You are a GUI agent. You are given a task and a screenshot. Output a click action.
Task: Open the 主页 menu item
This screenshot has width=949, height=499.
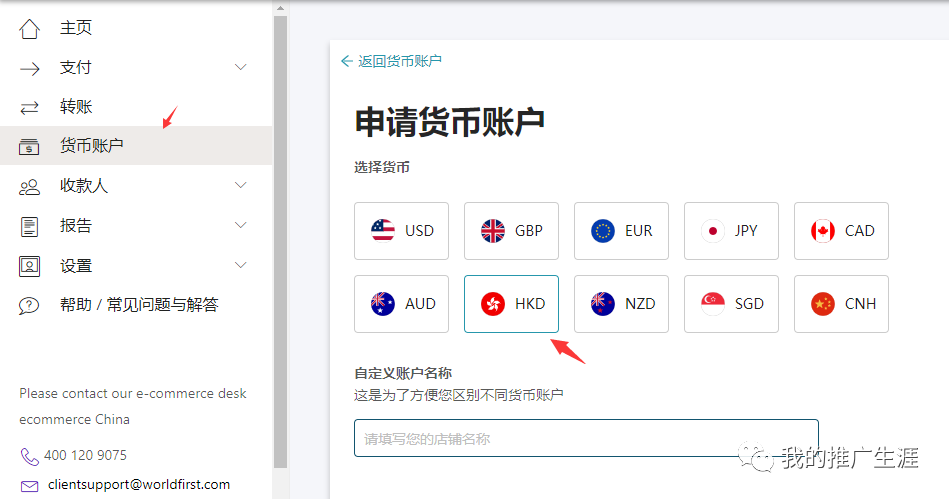(x=76, y=28)
